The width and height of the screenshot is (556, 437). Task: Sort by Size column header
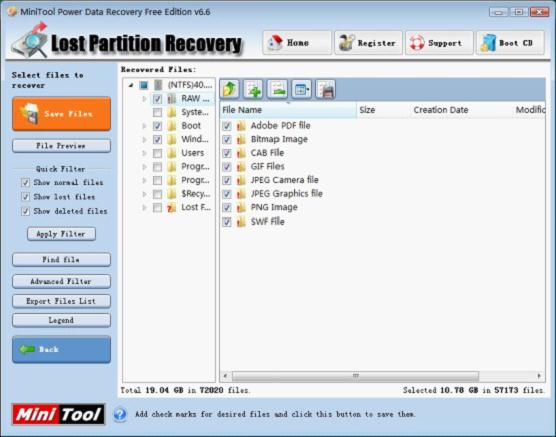click(x=384, y=110)
